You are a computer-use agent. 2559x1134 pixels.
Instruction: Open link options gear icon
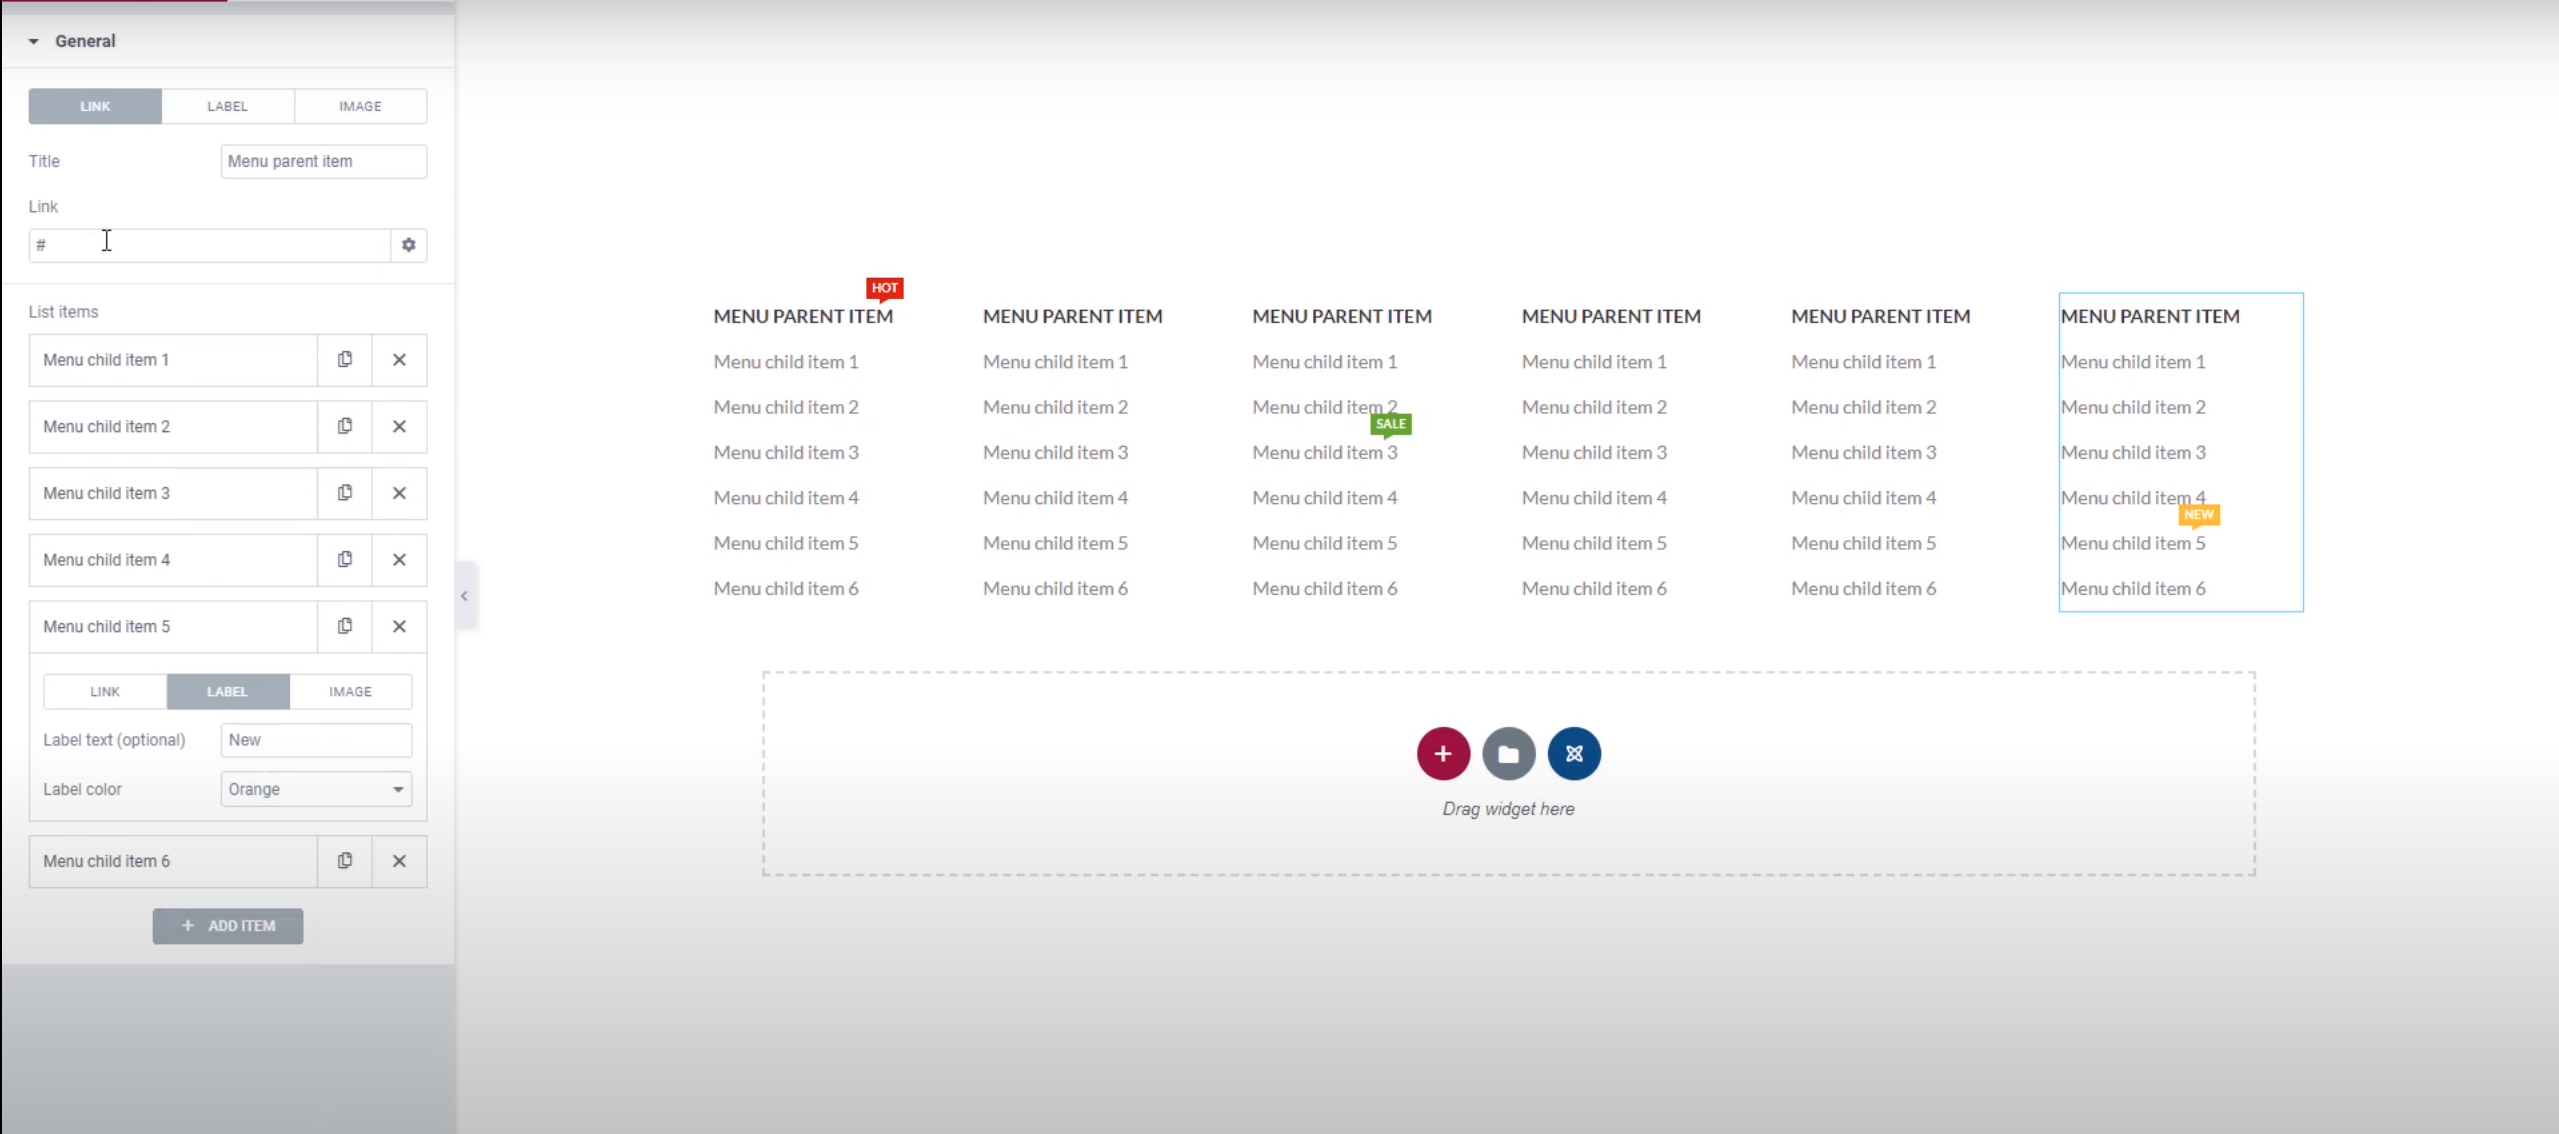[408, 245]
